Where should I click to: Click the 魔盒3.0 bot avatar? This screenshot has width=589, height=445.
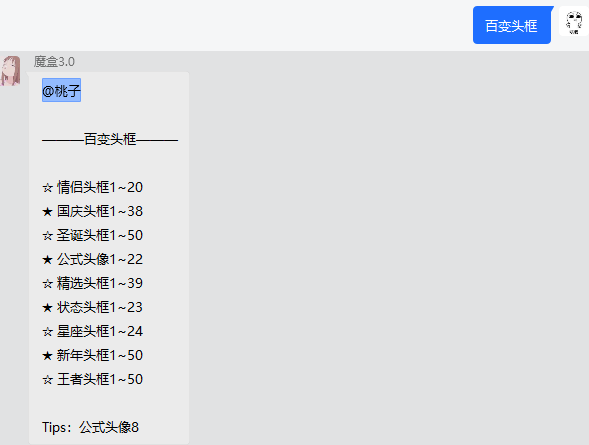[10, 71]
